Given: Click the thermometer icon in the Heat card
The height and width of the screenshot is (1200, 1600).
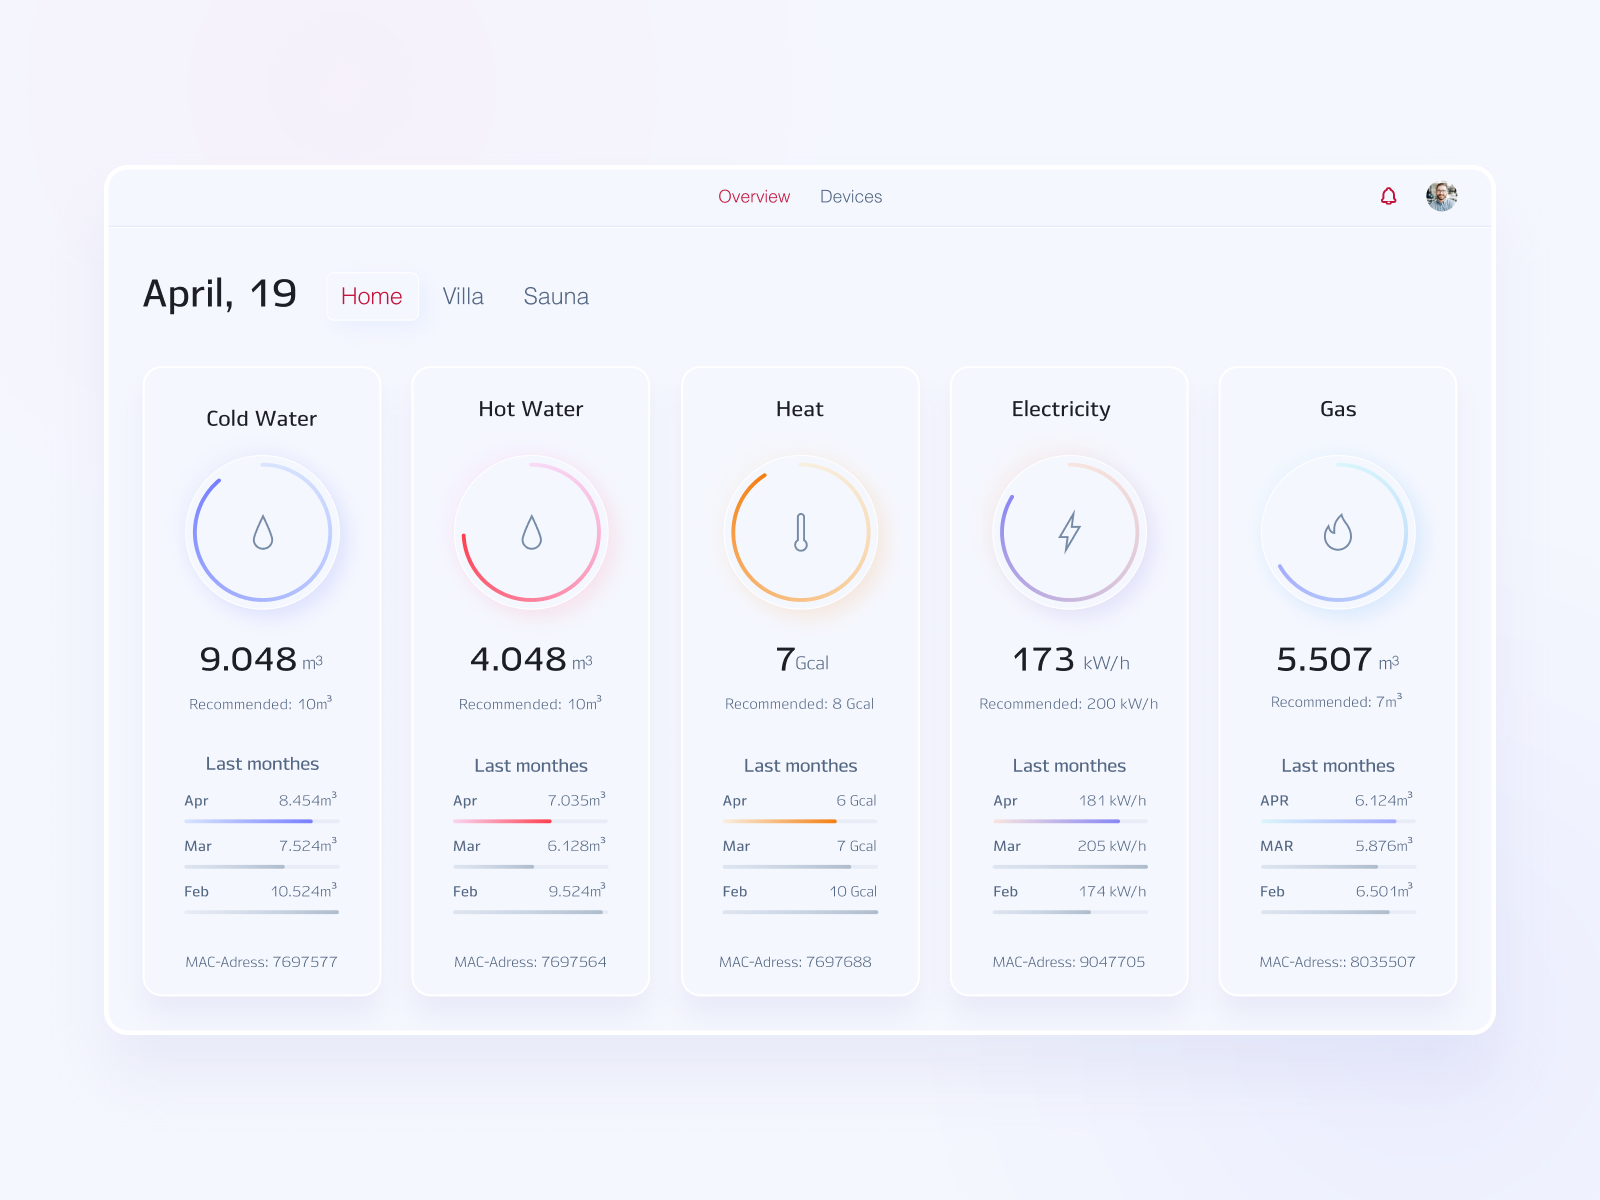Looking at the screenshot, I should 799,533.
